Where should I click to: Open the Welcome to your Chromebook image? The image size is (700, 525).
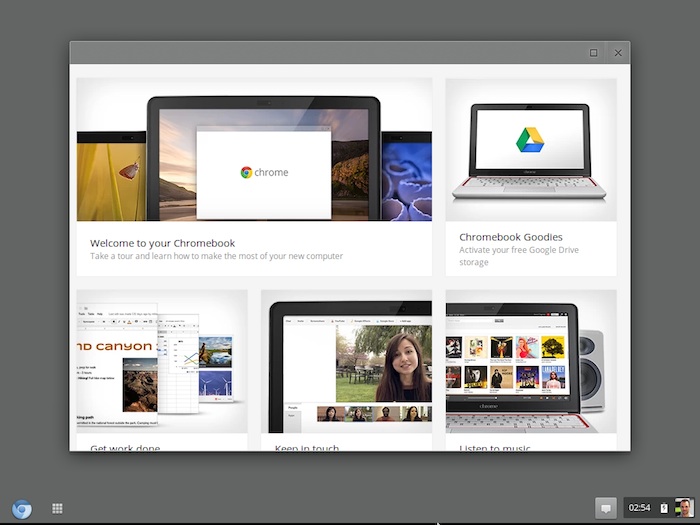[254, 150]
